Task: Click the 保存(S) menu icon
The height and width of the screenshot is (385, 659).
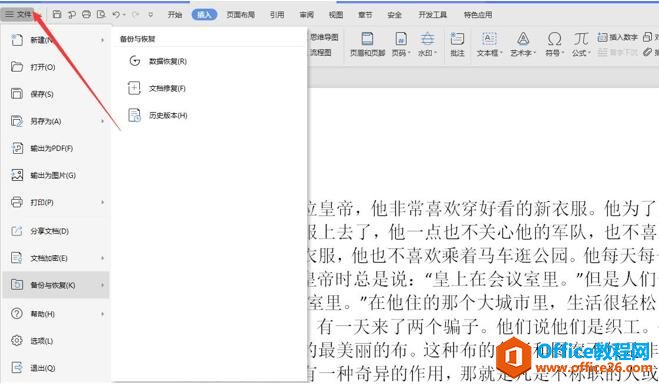Action: click(x=17, y=94)
